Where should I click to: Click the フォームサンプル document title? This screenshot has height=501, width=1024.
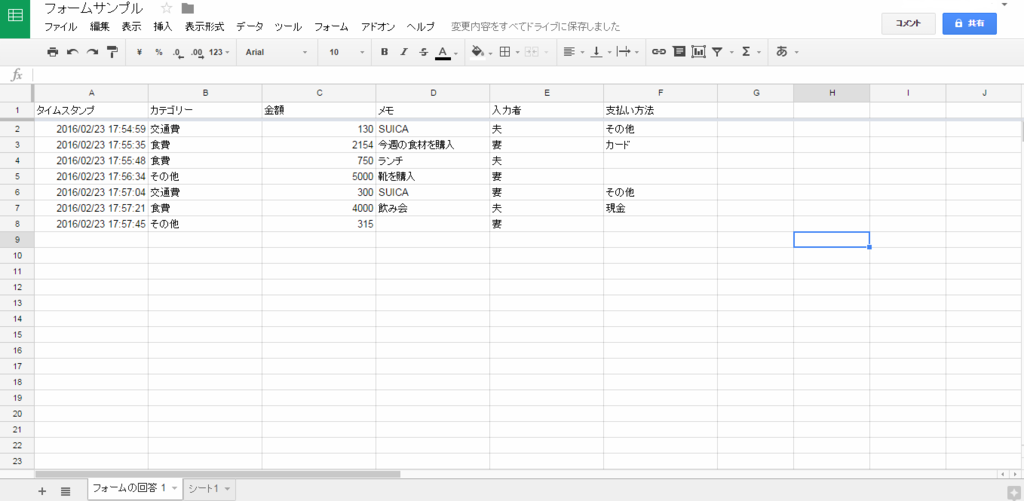(x=93, y=9)
